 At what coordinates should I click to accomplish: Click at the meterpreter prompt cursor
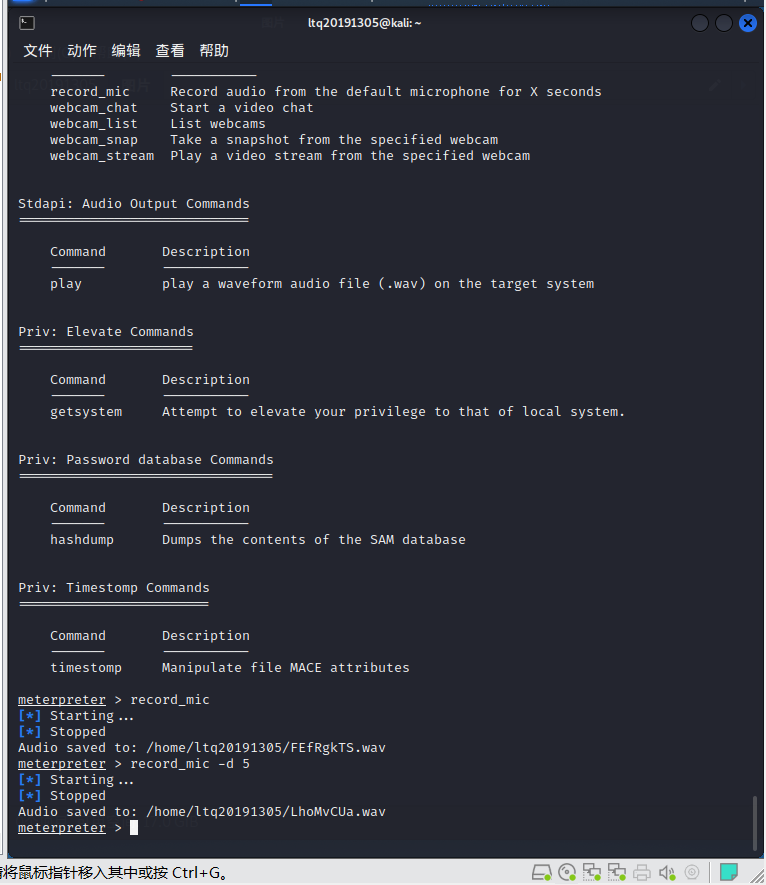pos(133,828)
